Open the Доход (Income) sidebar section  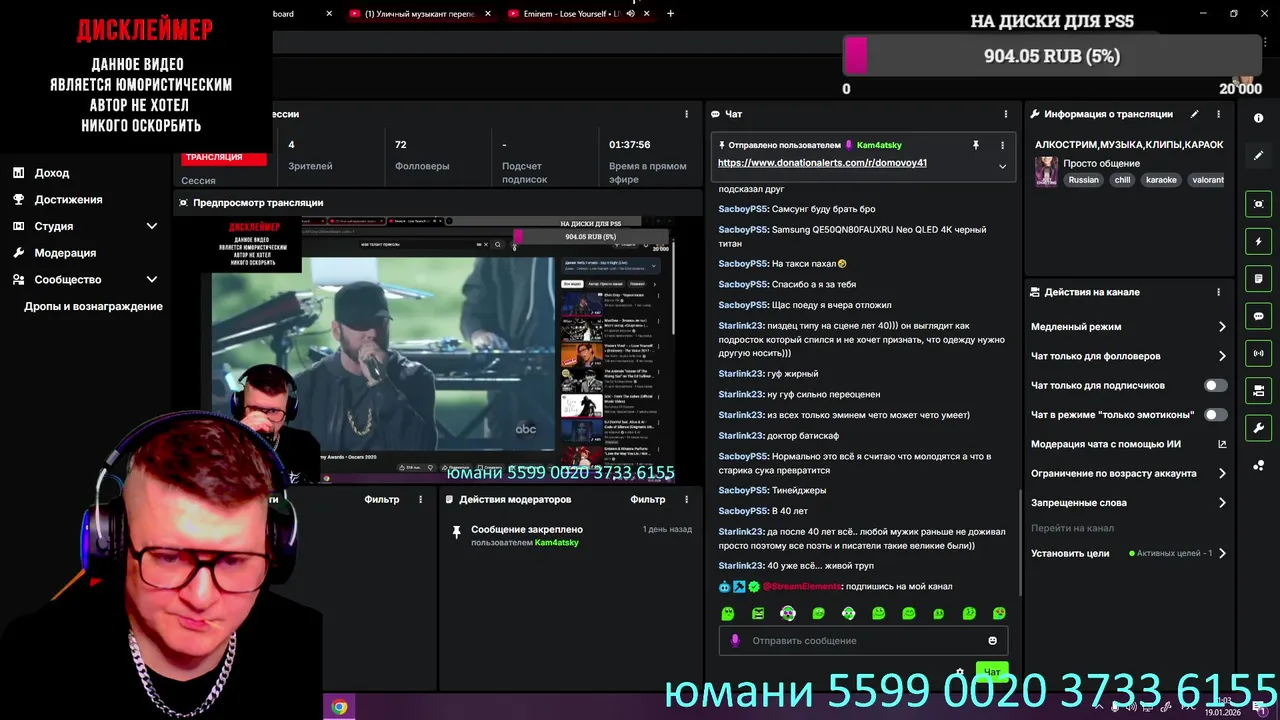[x=51, y=173]
